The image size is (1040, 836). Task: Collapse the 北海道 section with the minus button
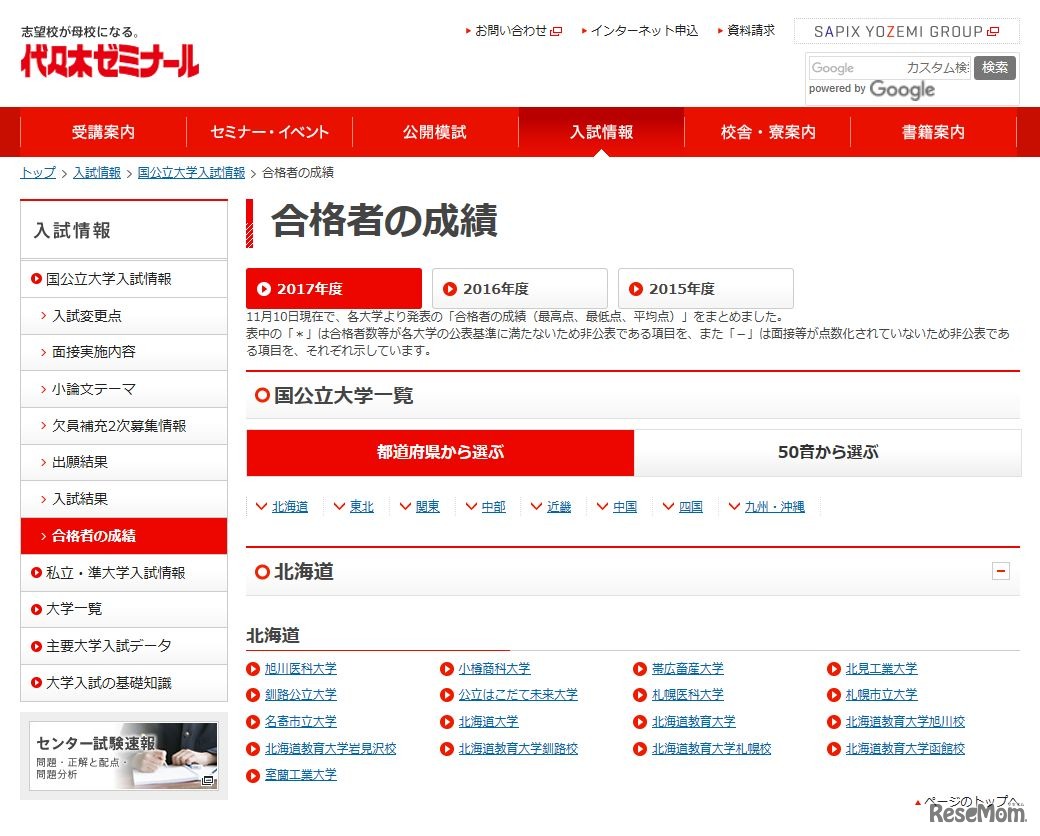[1001, 570]
